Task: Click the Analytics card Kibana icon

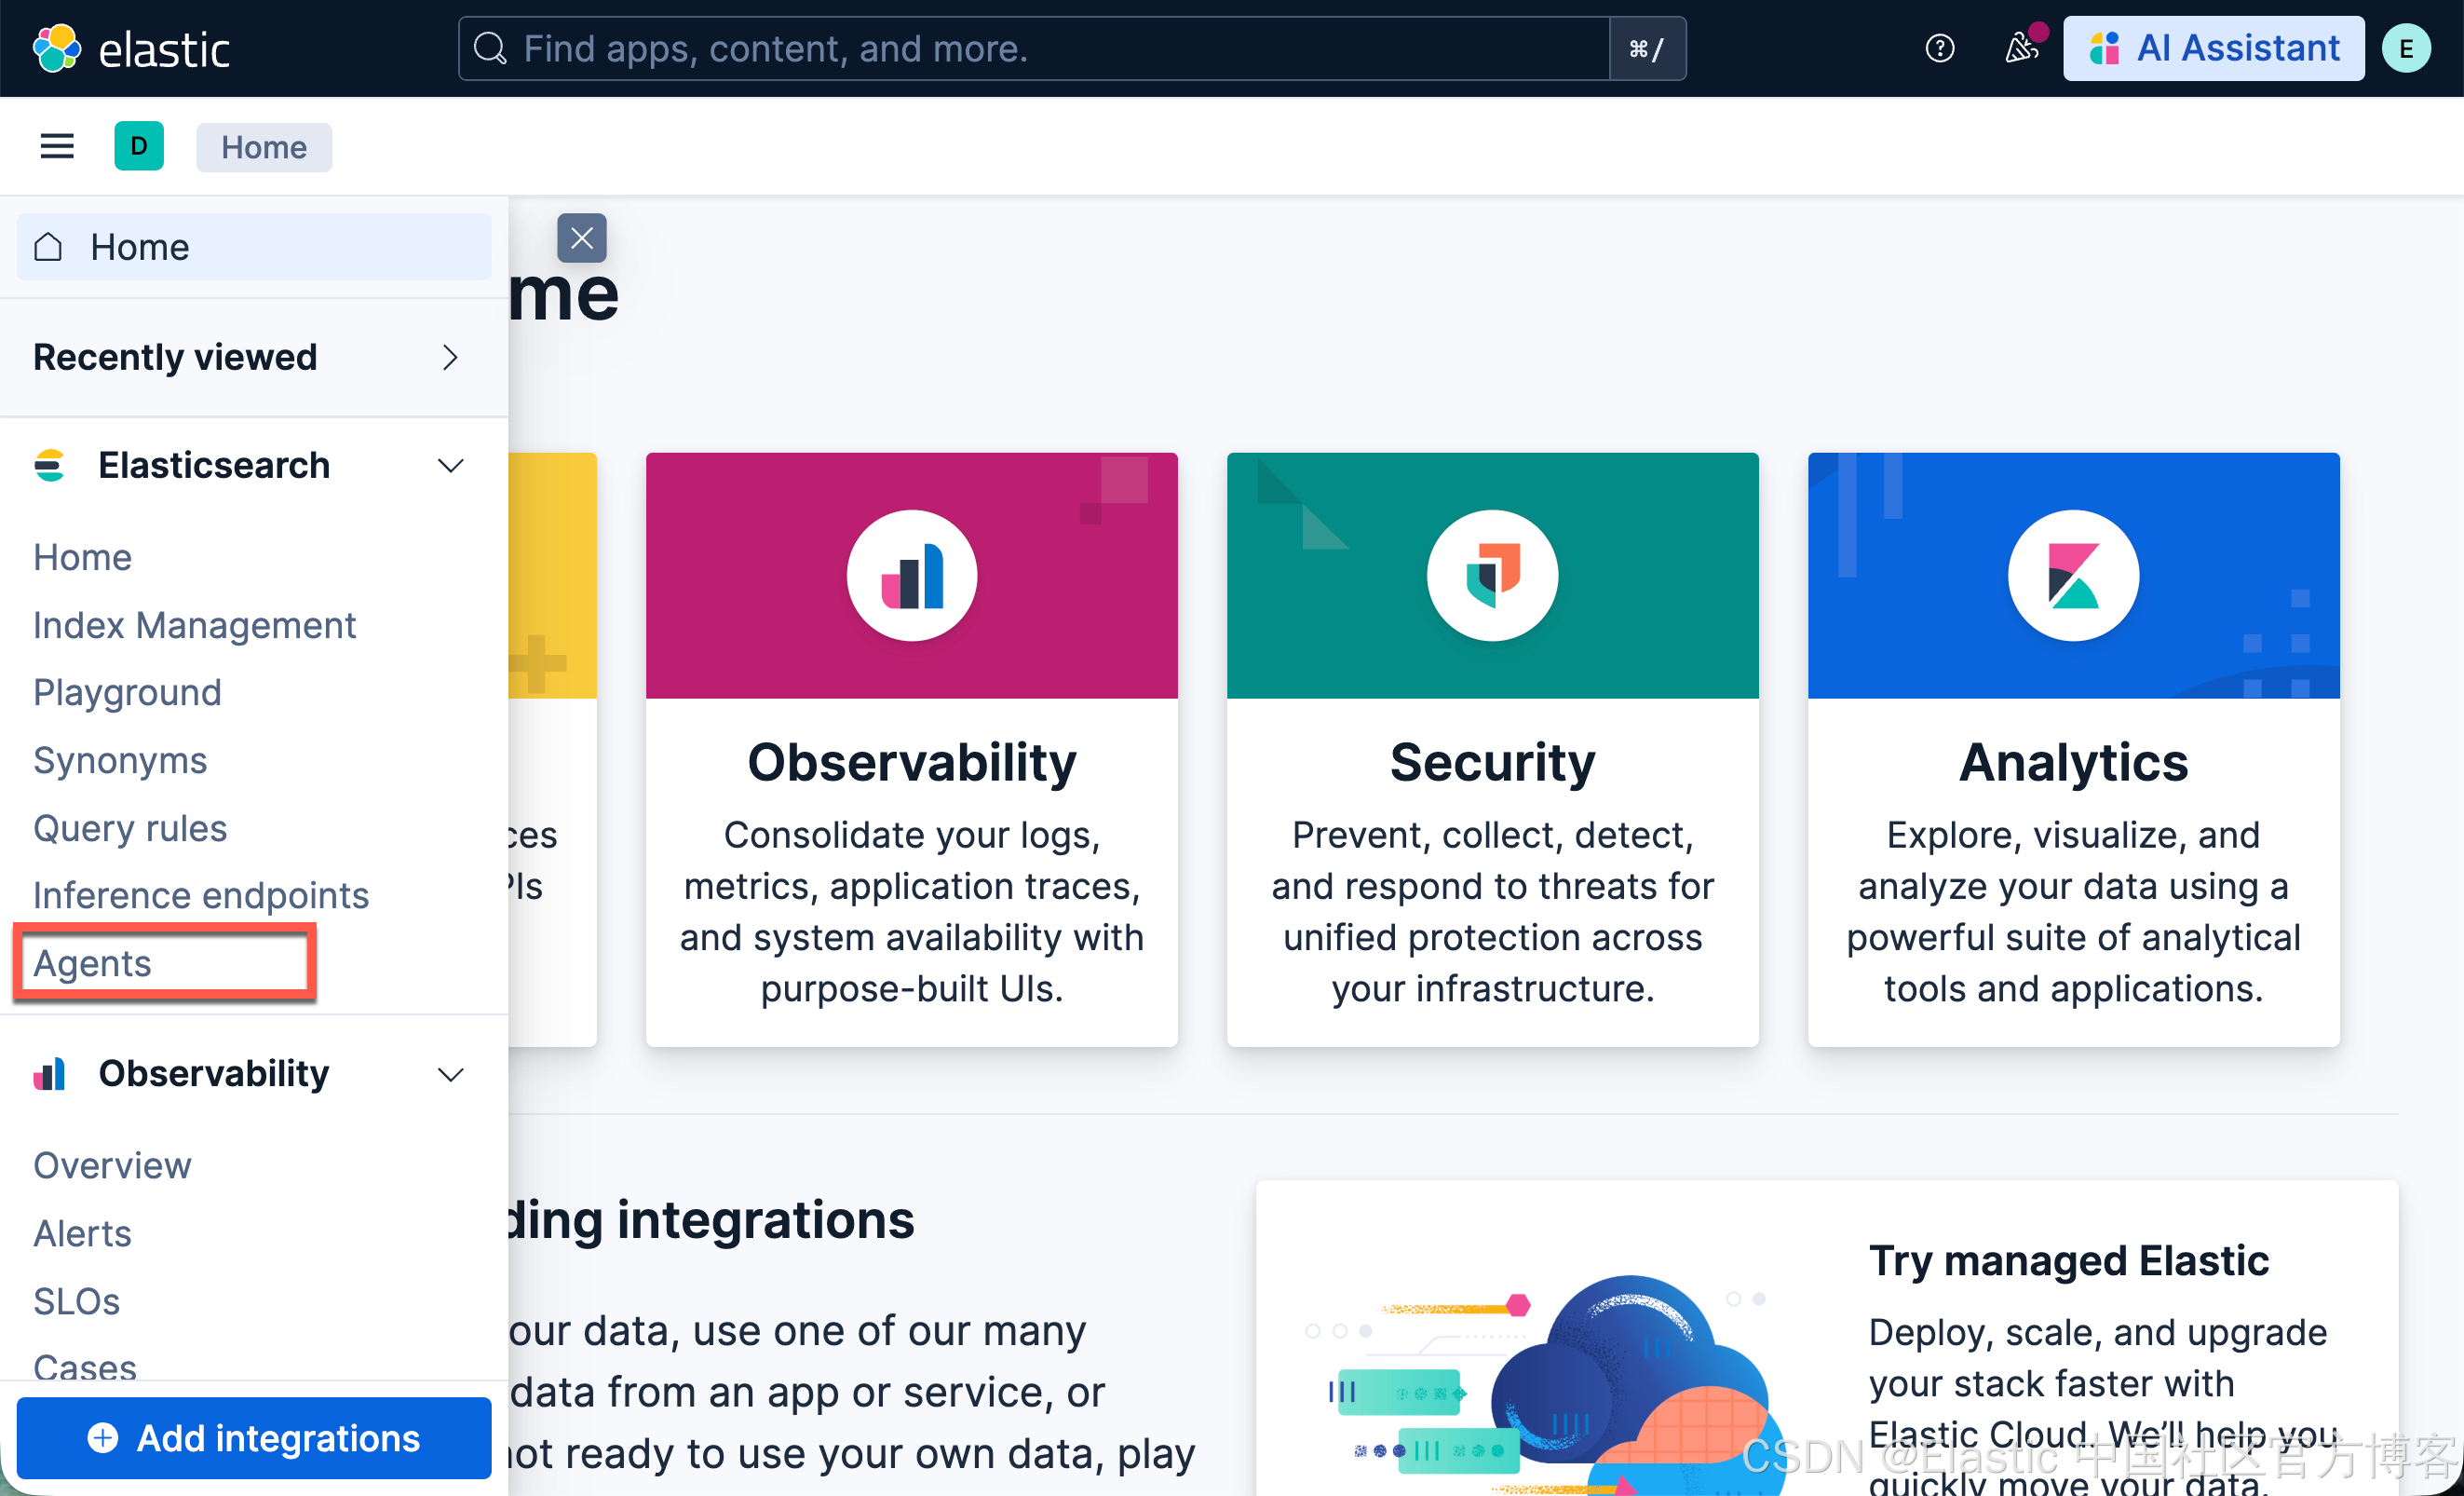Action: pyautogui.click(x=2073, y=576)
